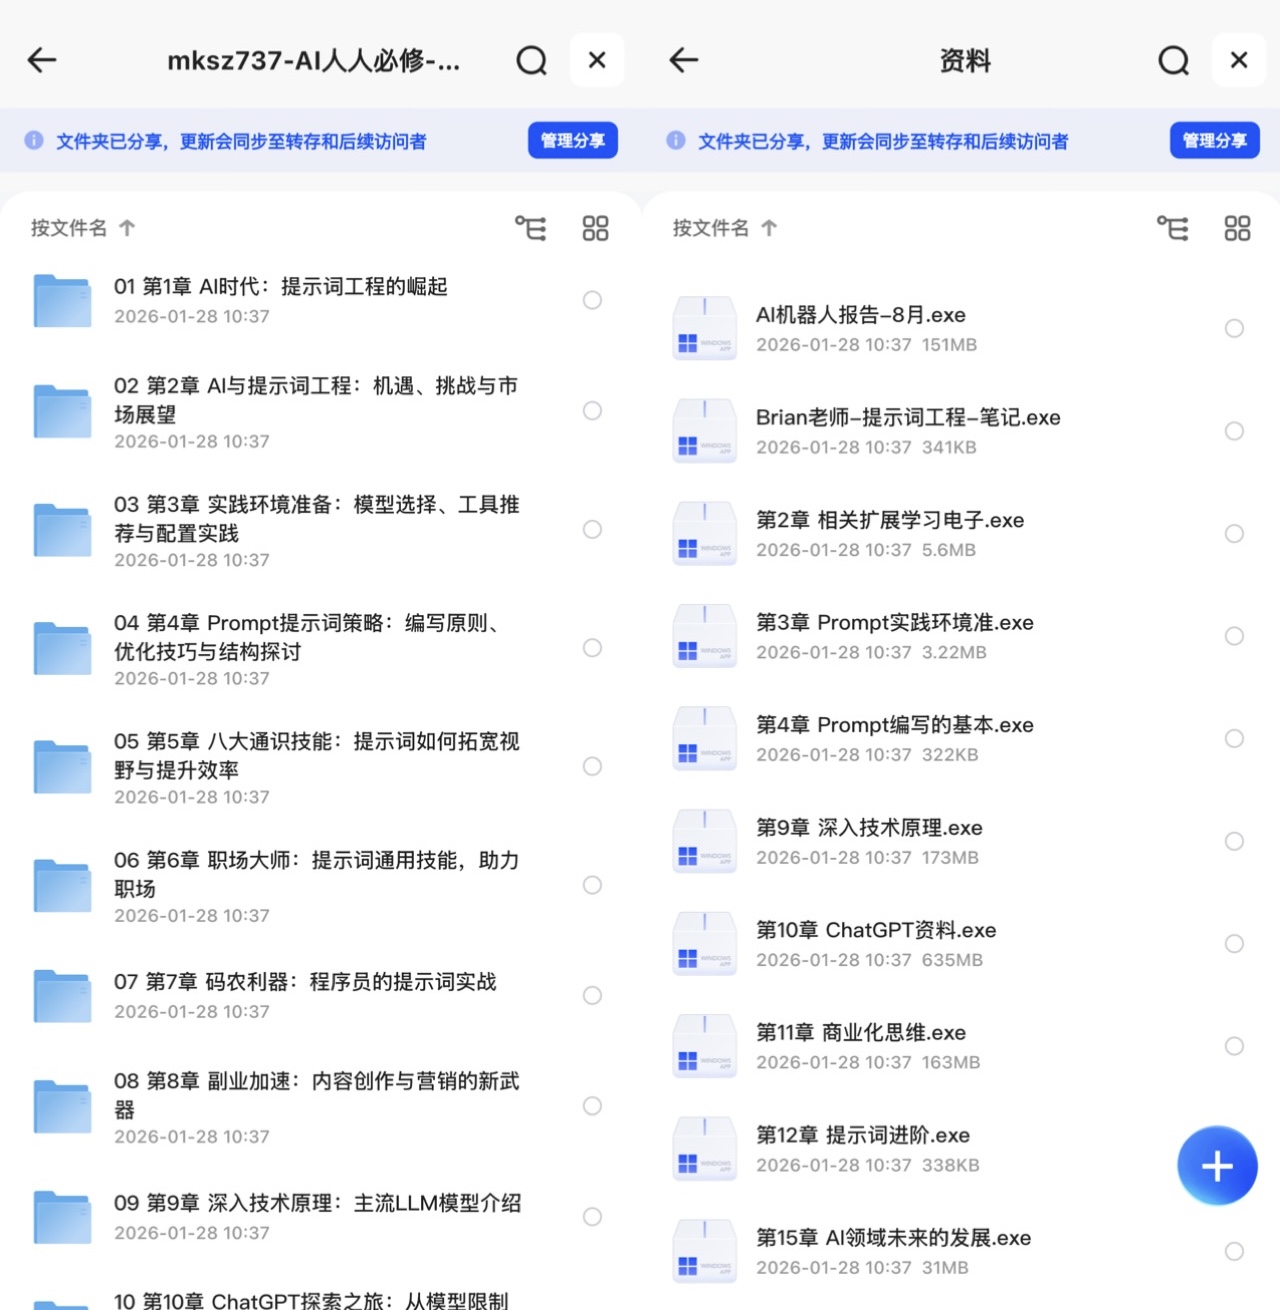Select the circle next to 第10章 ChatGPT资料.exe

click(1234, 943)
